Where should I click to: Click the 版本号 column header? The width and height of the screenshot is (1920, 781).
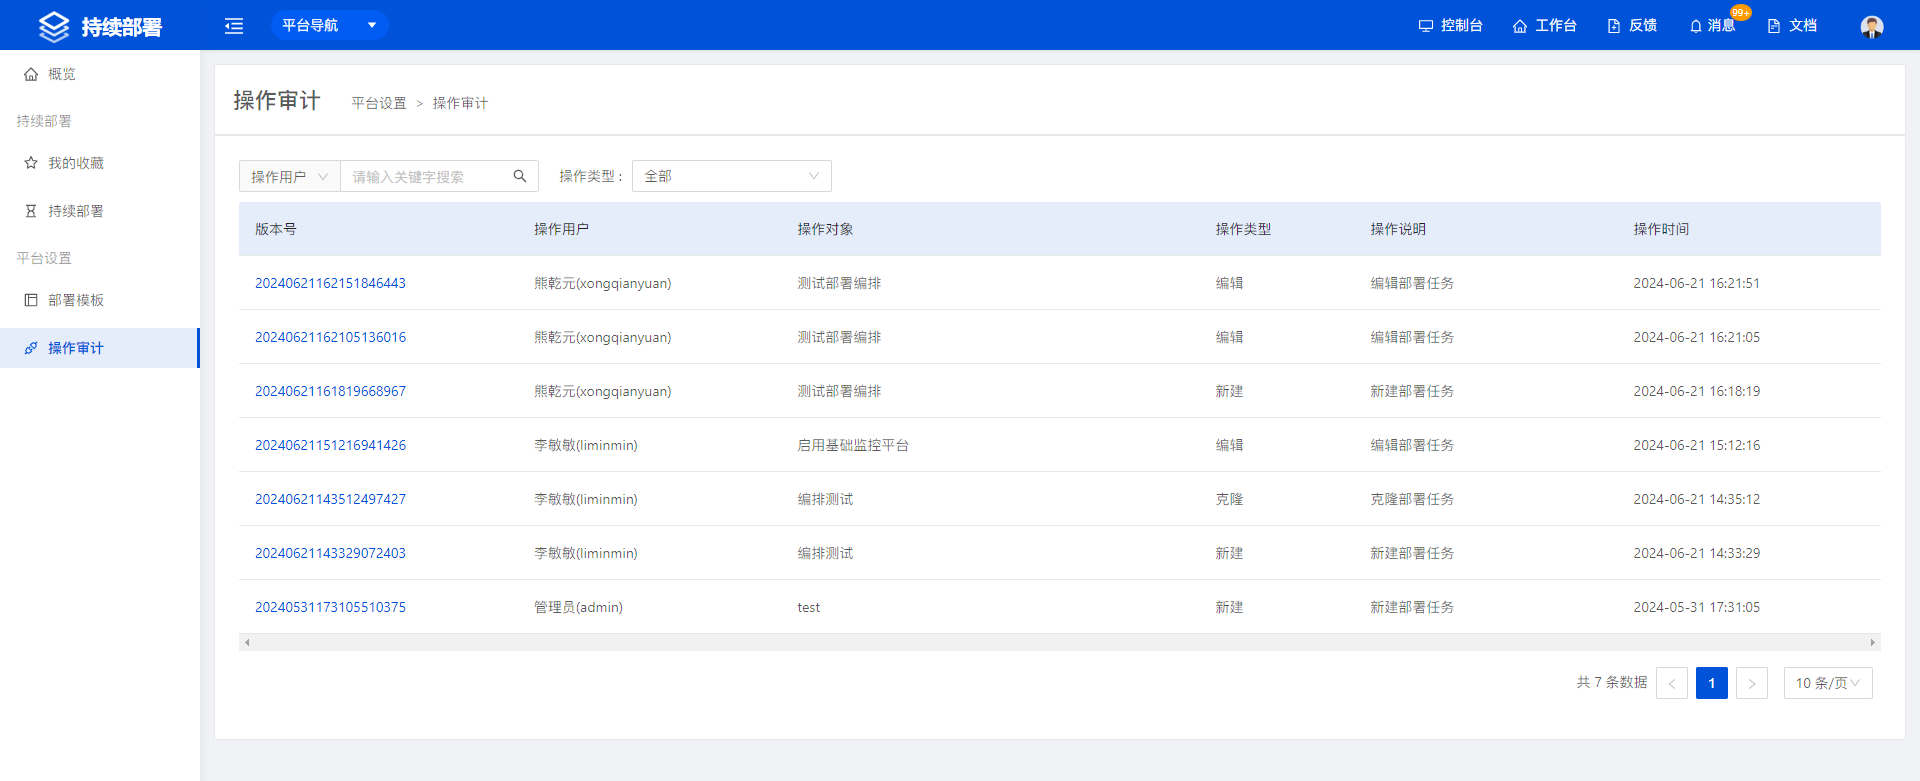pyautogui.click(x=276, y=229)
